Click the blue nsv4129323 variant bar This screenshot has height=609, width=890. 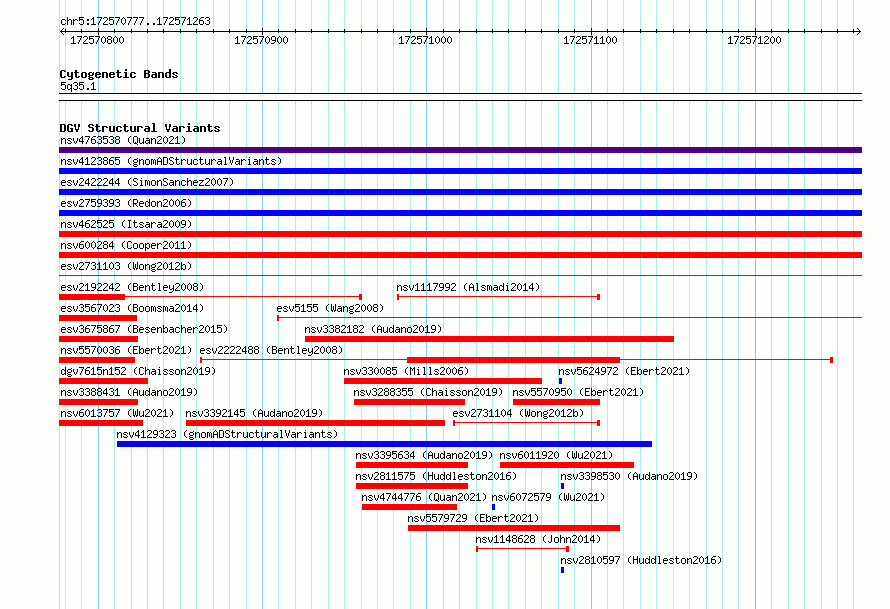point(384,444)
